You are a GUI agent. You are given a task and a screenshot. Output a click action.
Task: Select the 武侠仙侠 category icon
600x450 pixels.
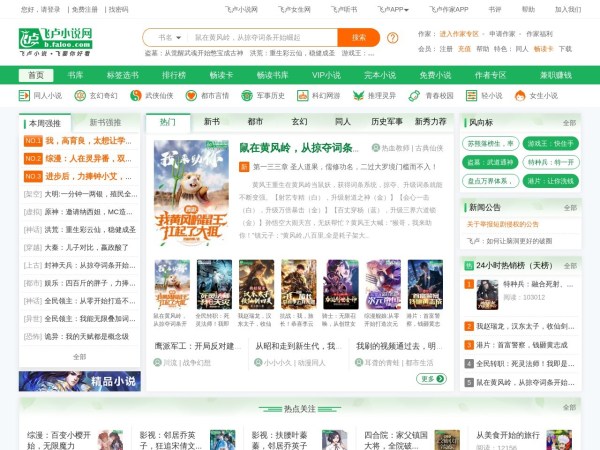137,96
